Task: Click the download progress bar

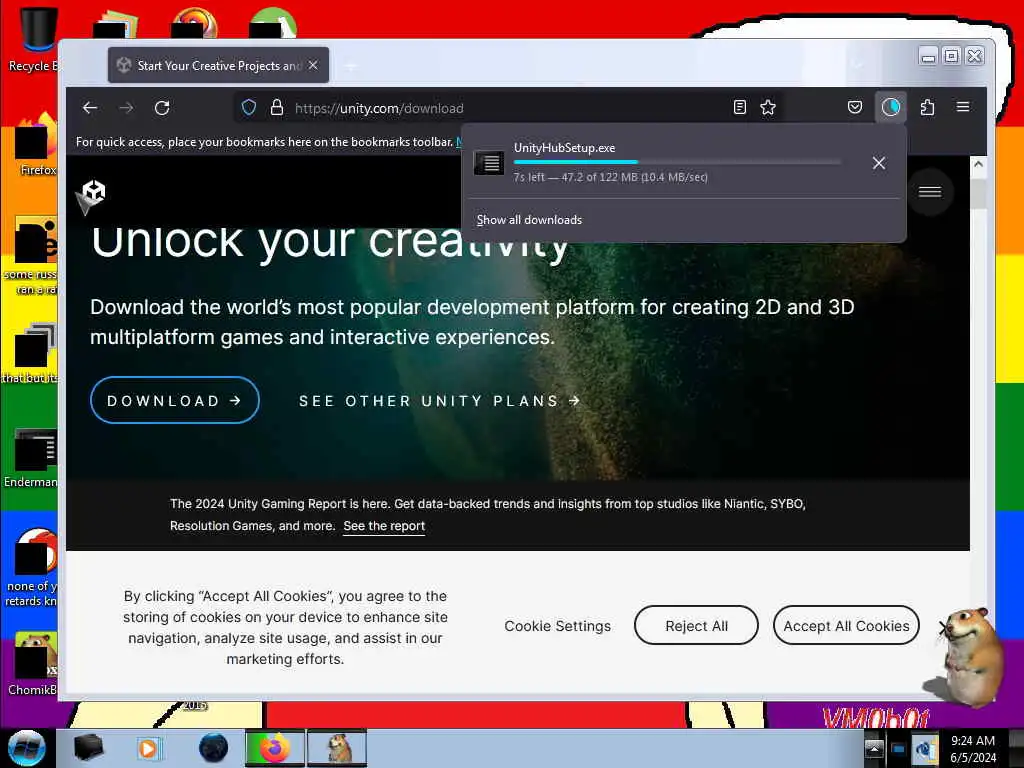Action: [677, 162]
